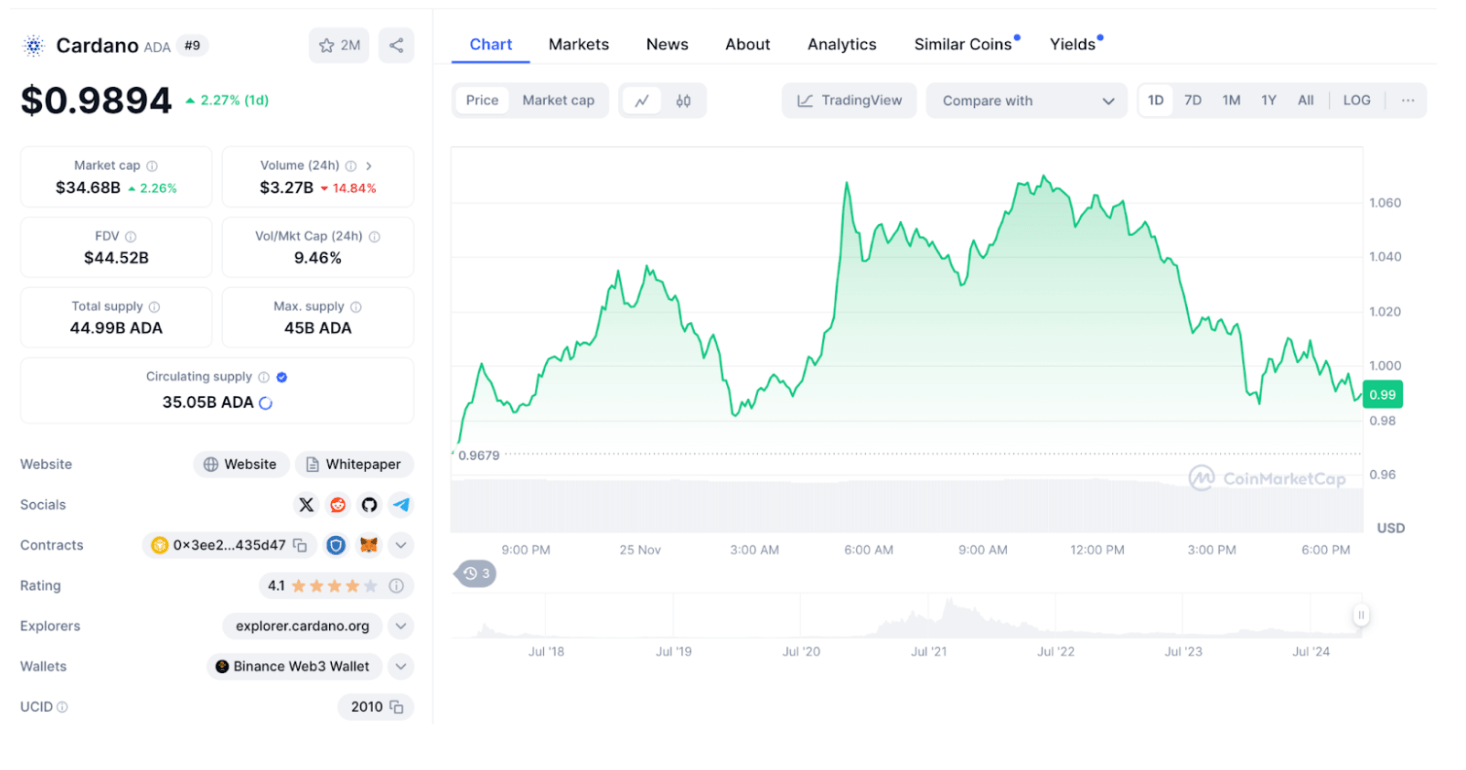Expand the Explorers list chevron

(400, 626)
